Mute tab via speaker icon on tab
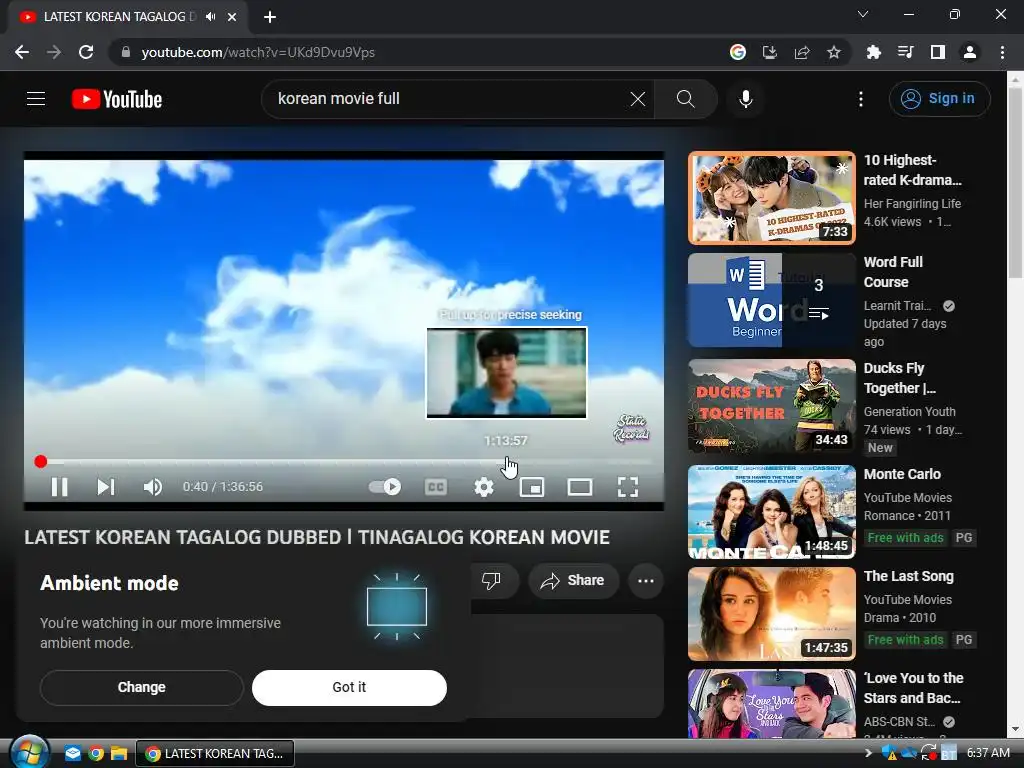The height and width of the screenshot is (768, 1024). tap(210, 17)
